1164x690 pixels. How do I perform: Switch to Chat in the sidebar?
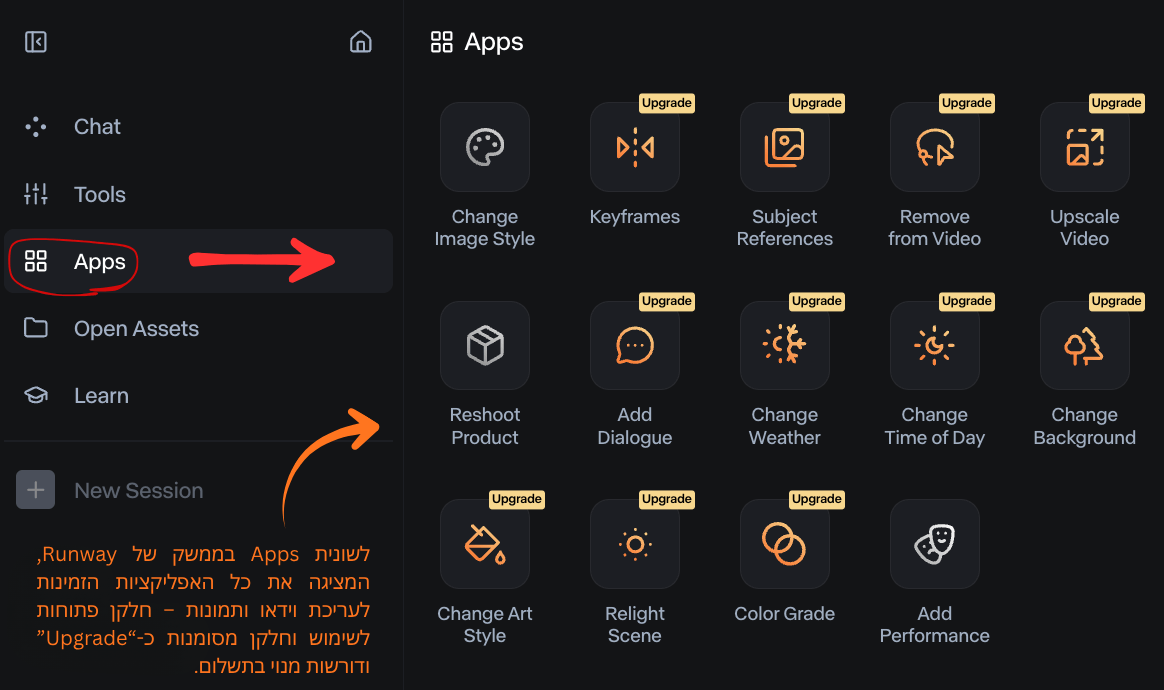click(97, 127)
